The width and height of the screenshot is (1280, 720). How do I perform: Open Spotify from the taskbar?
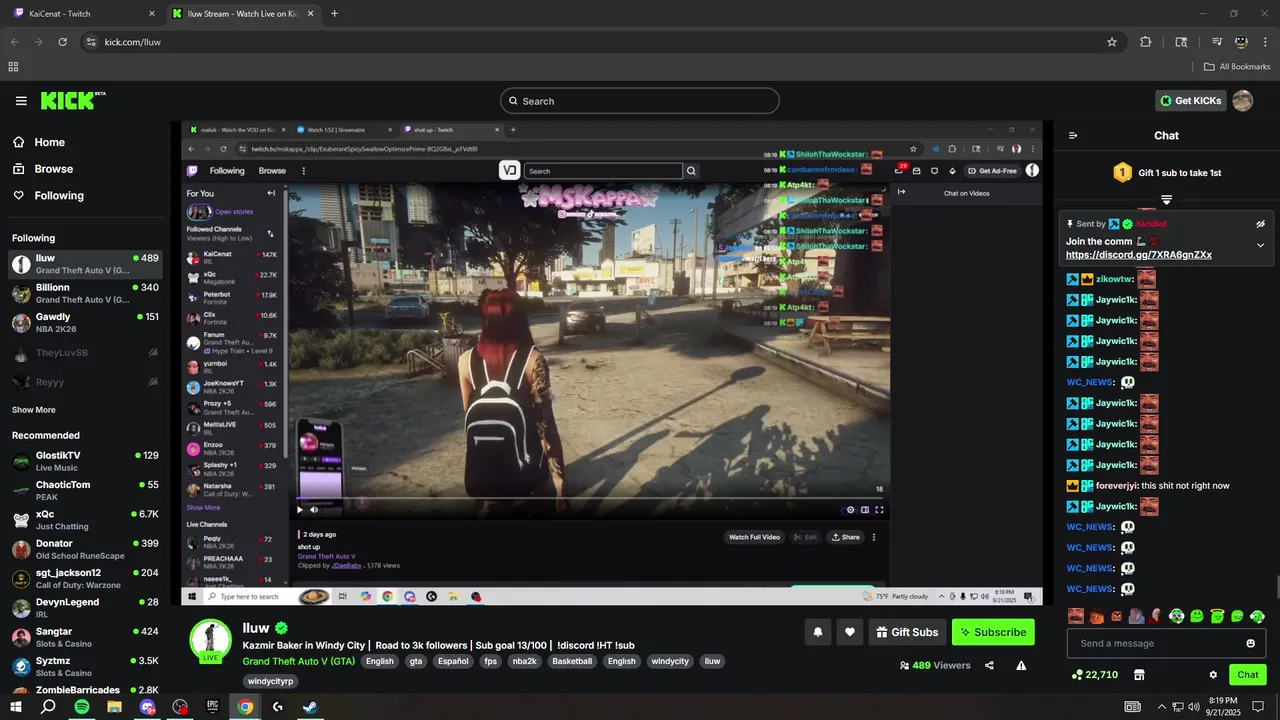pyautogui.click(x=82, y=707)
